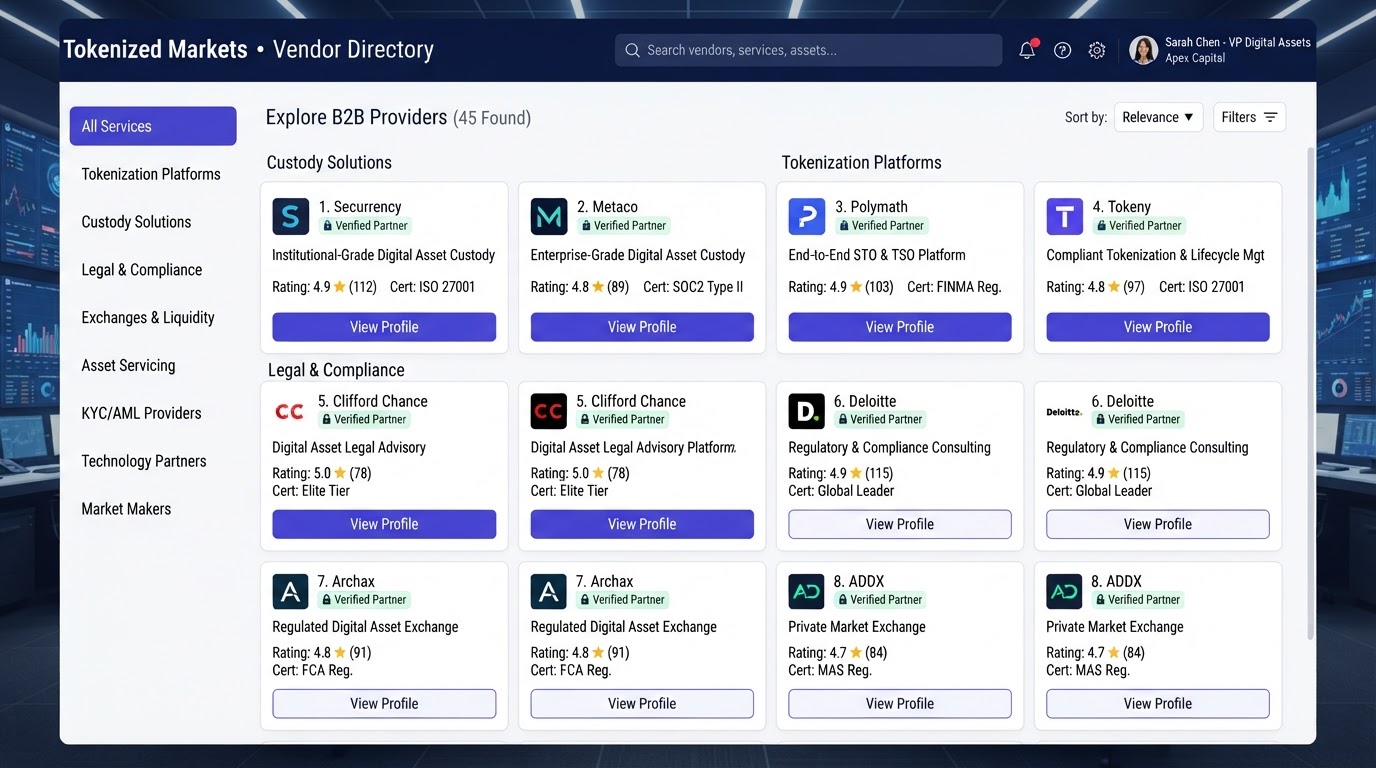
Task: Click the star icon in Metaco's rating
Action: (598, 287)
